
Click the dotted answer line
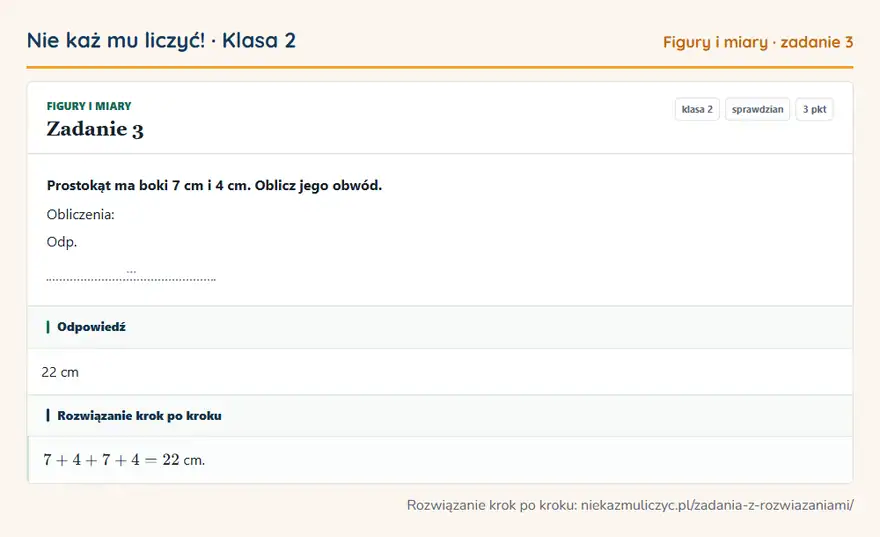[x=131, y=278]
